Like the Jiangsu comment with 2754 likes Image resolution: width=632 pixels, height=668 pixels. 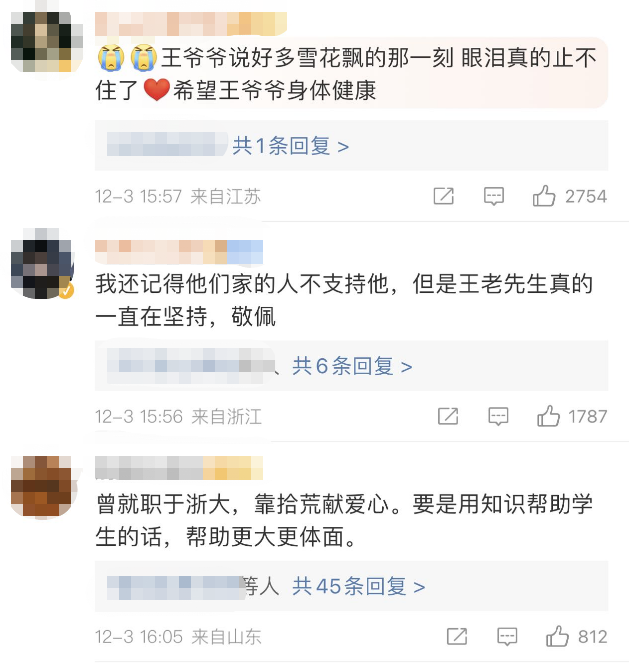click(x=544, y=196)
